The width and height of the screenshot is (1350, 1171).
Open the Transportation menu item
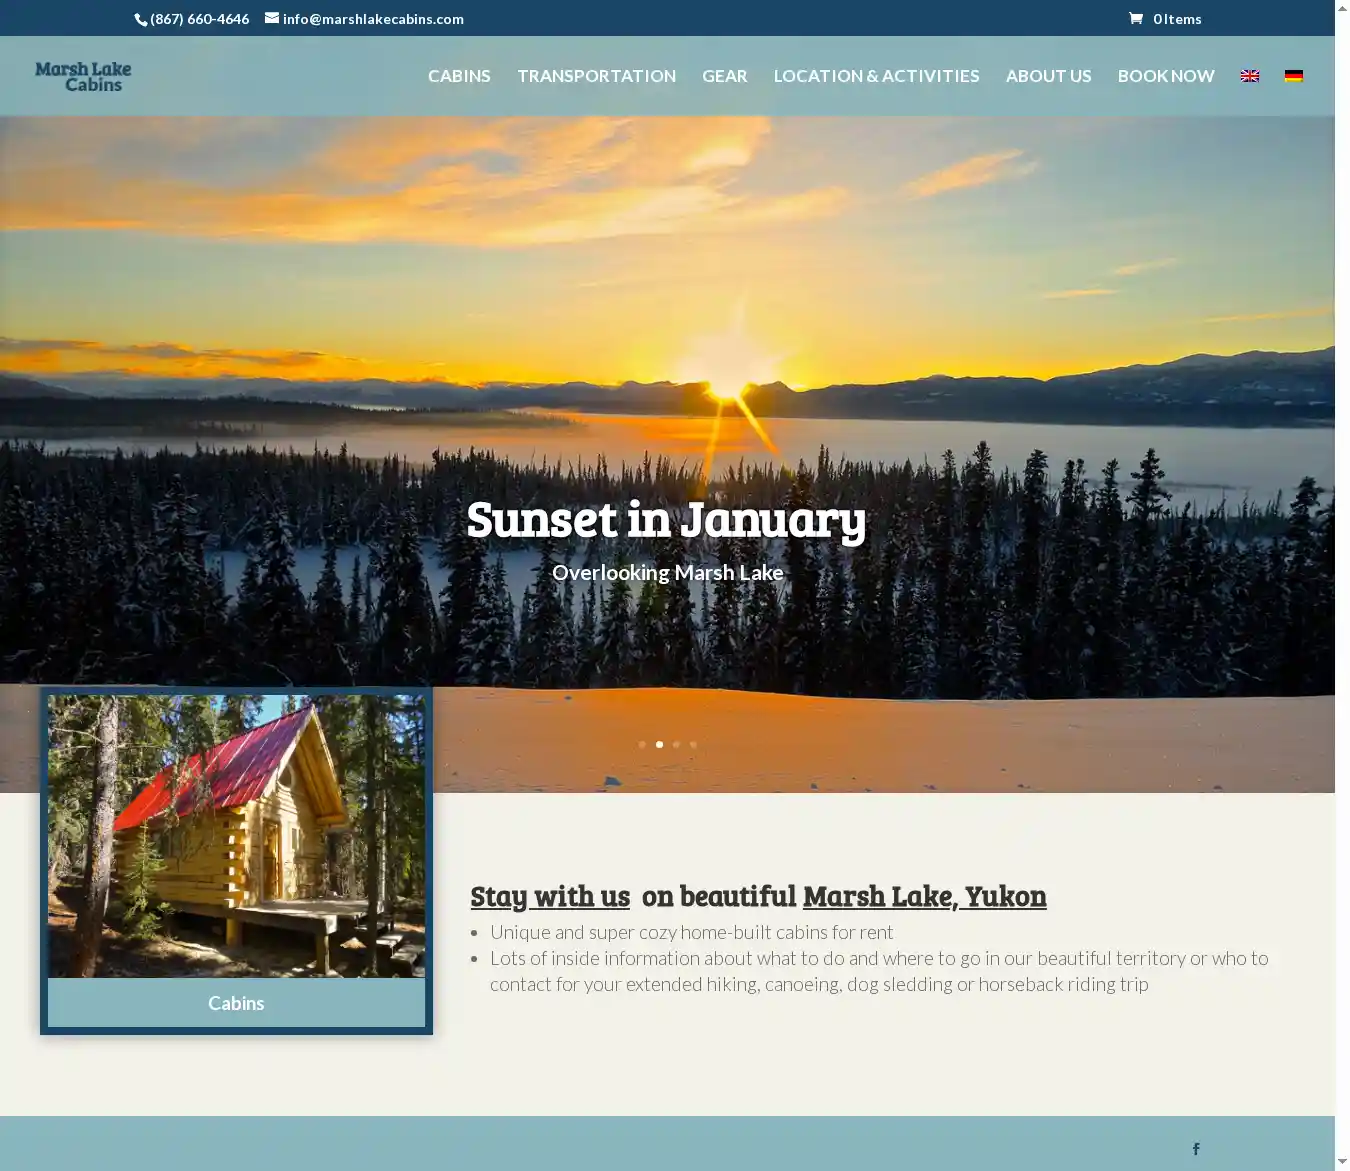pos(596,76)
